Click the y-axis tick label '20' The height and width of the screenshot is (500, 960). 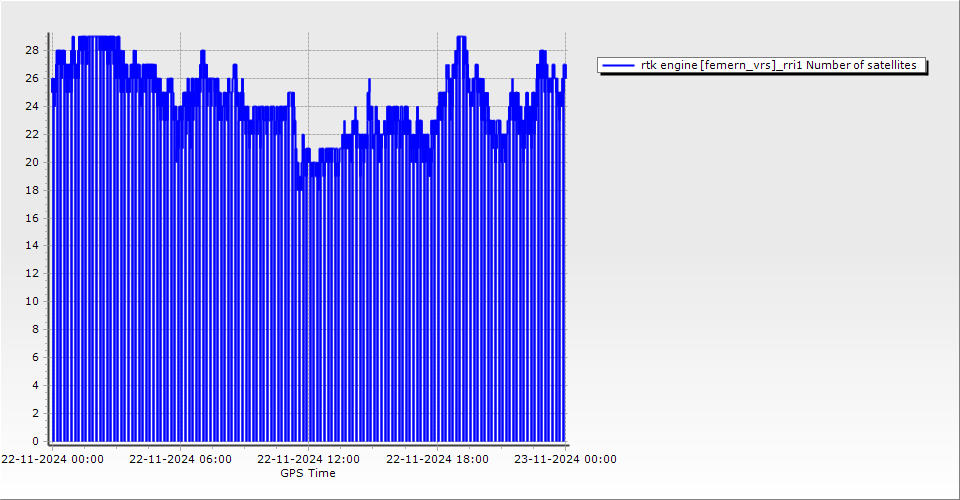pyautogui.click(x=32, y=162)
